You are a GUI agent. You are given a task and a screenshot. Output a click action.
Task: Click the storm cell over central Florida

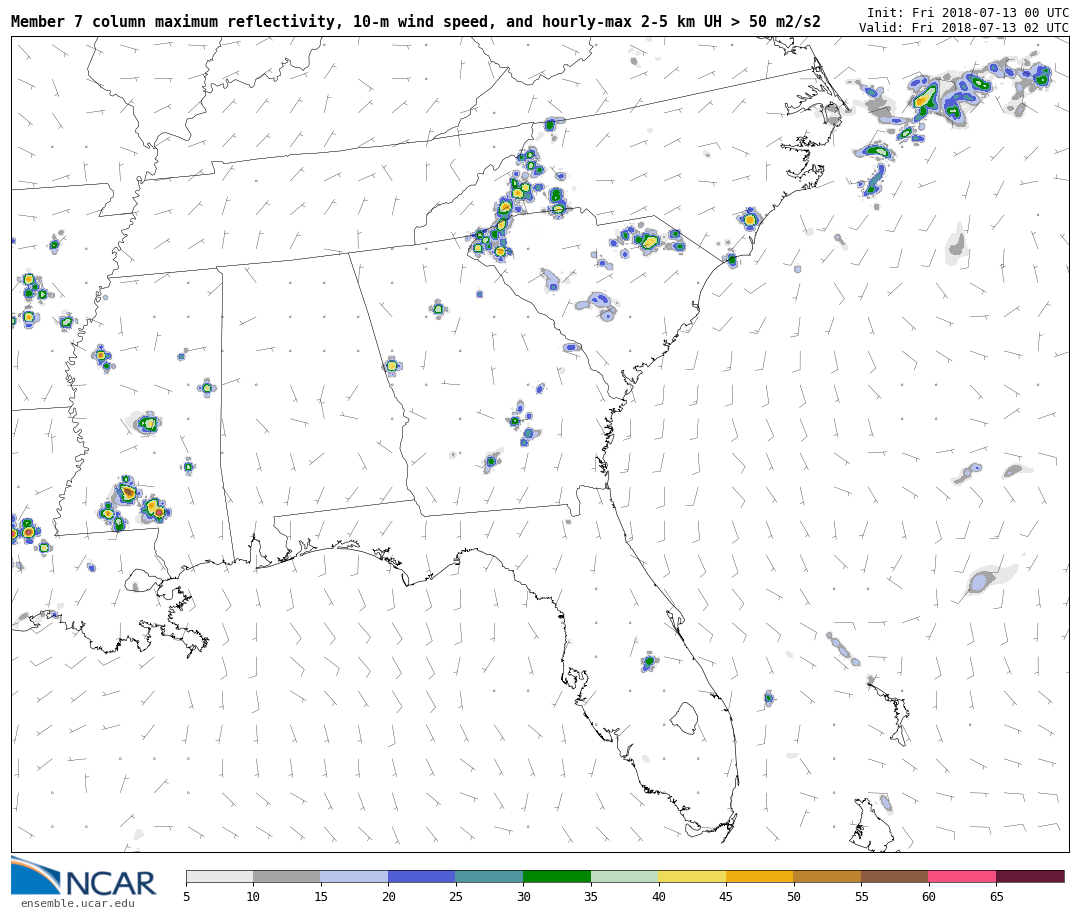pyautogui.click(x=649, y=661)
